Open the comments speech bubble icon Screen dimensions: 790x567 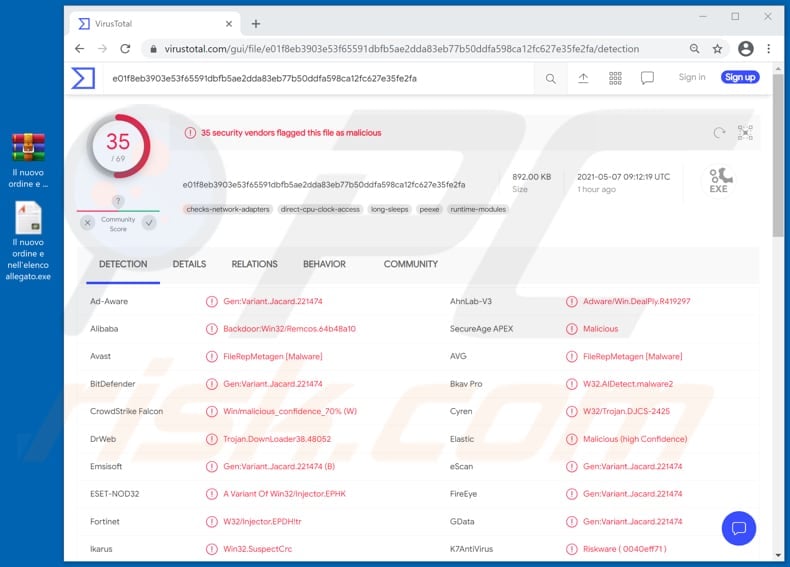647,78
